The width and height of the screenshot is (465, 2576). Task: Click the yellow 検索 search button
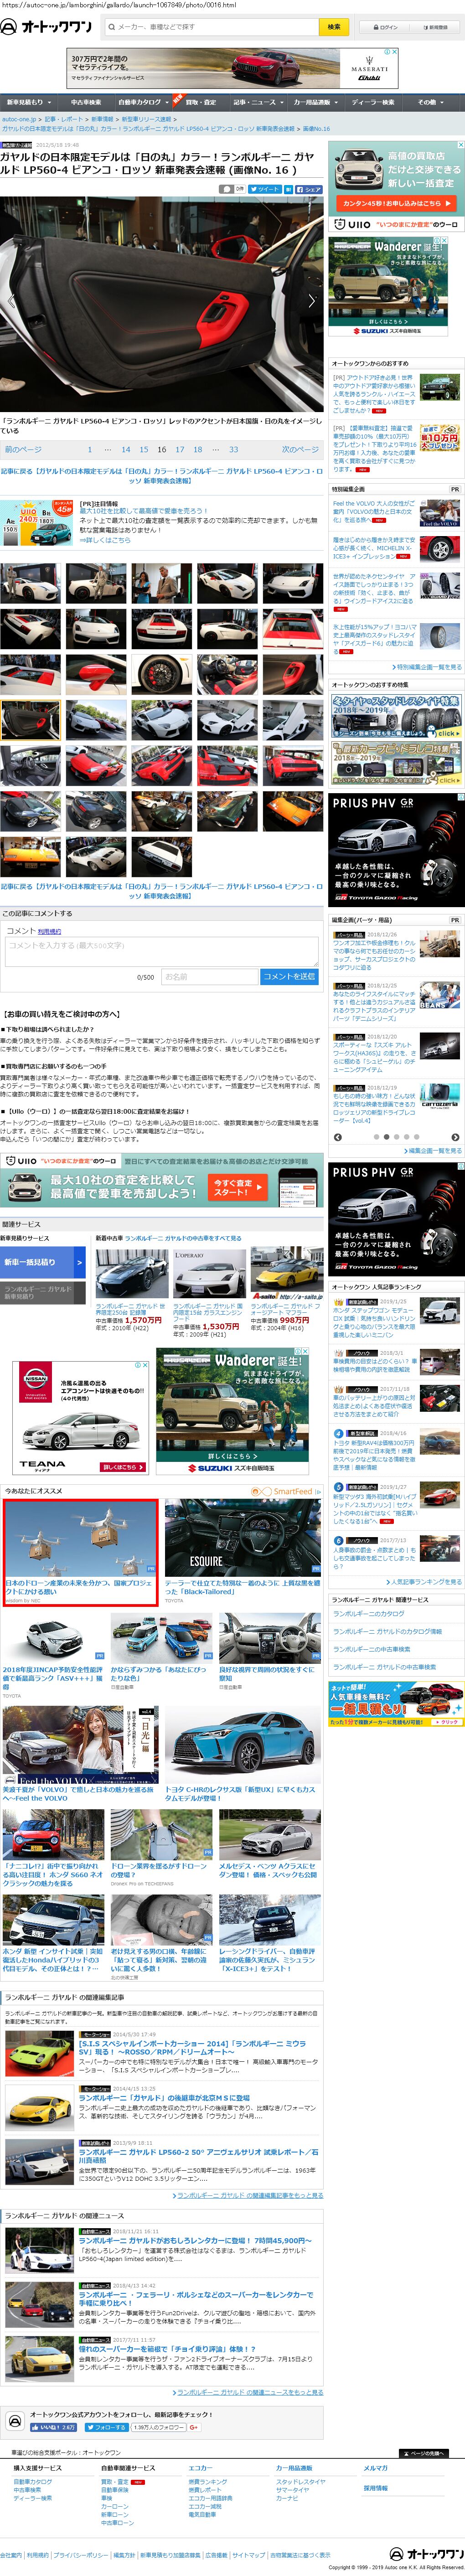(x=334, y=27)
